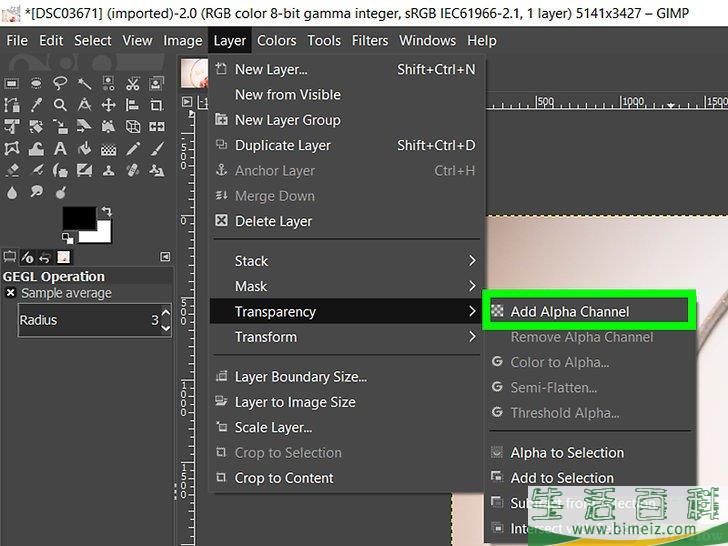Swap foreground and background colors

tap(105, 211)
